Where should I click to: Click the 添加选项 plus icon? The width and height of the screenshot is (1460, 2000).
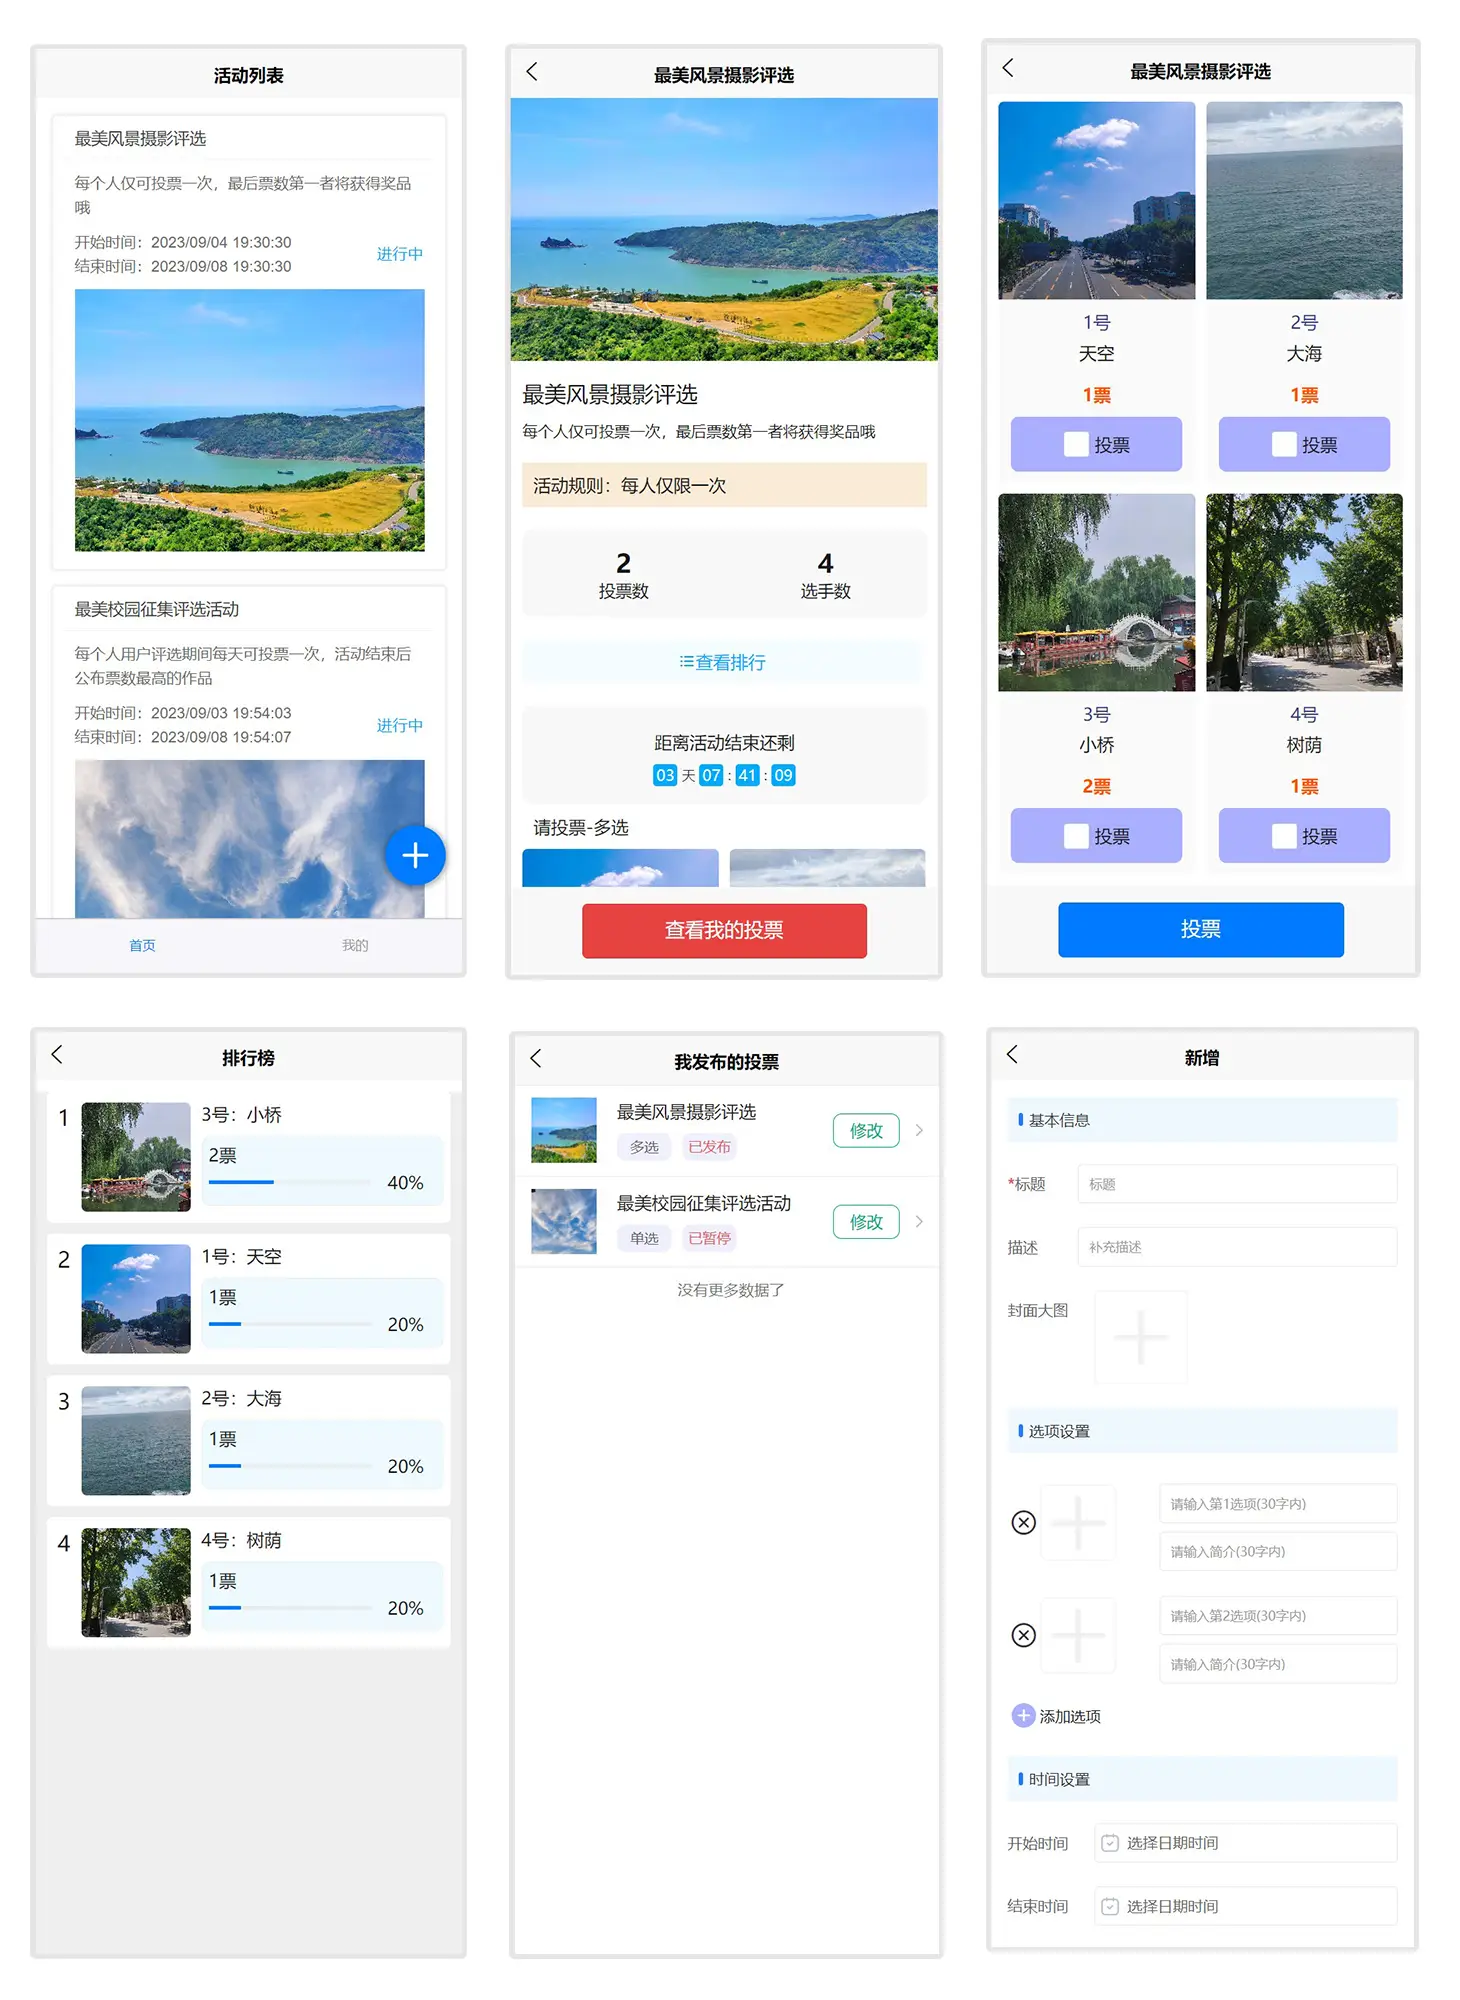coord(1023,1716)
